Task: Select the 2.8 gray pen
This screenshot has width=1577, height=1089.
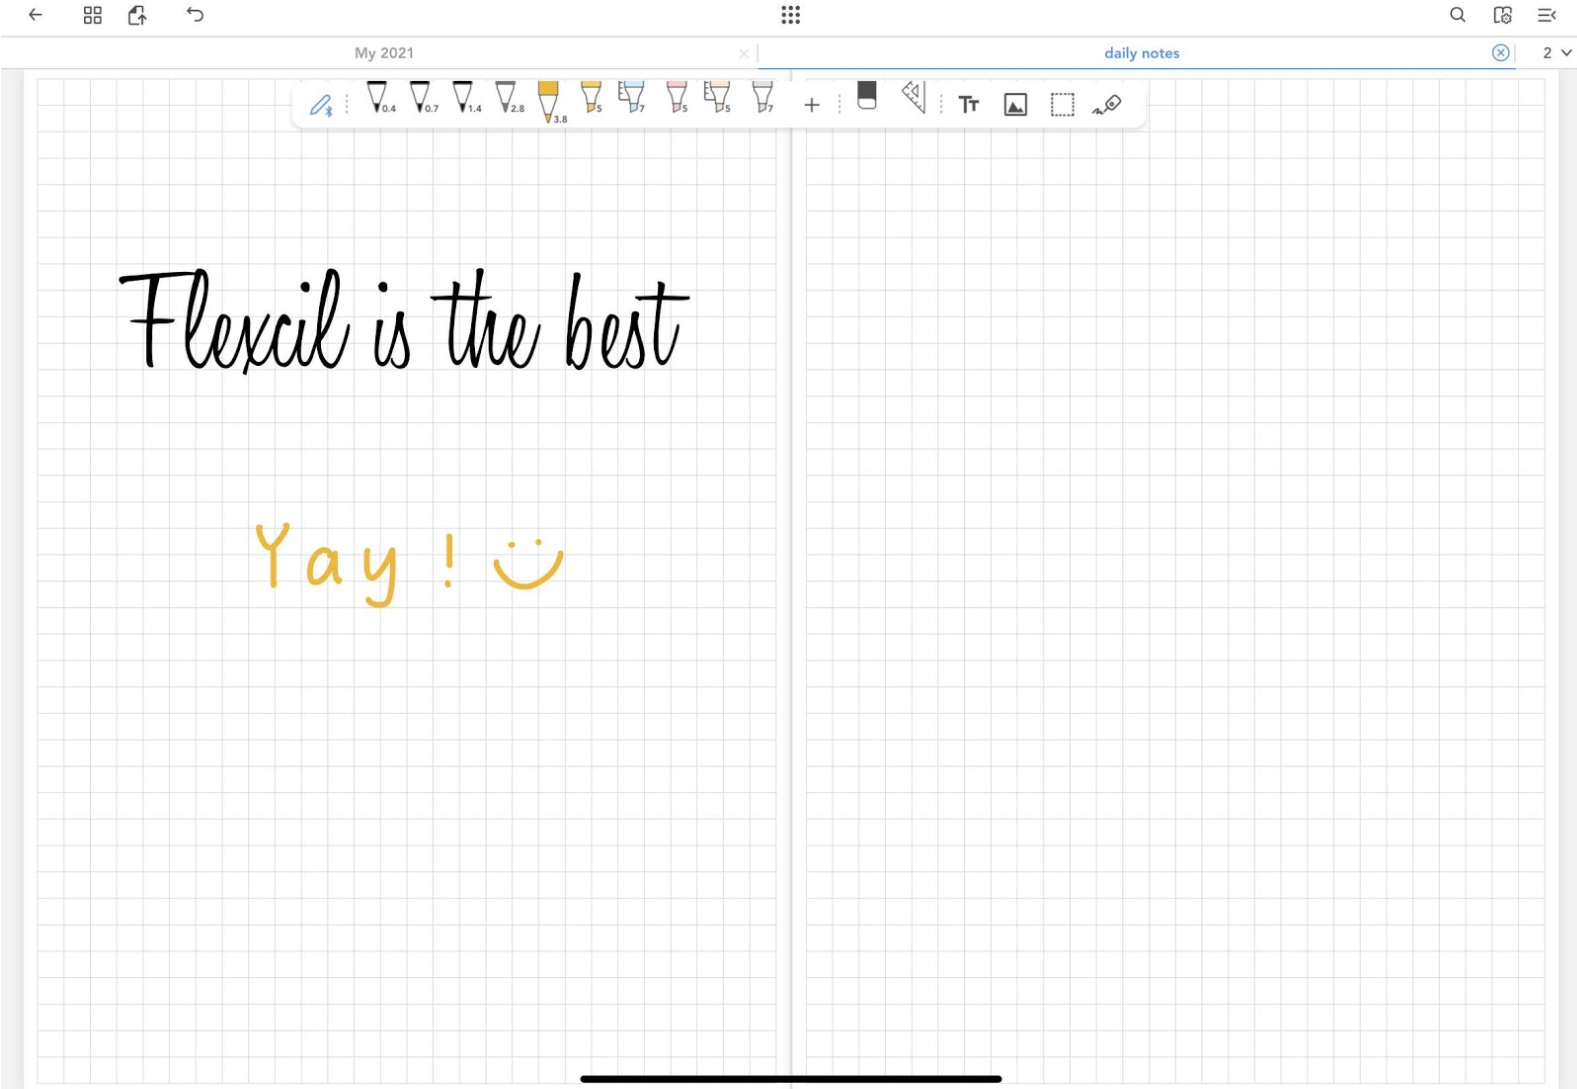Action: coord(508,98)
